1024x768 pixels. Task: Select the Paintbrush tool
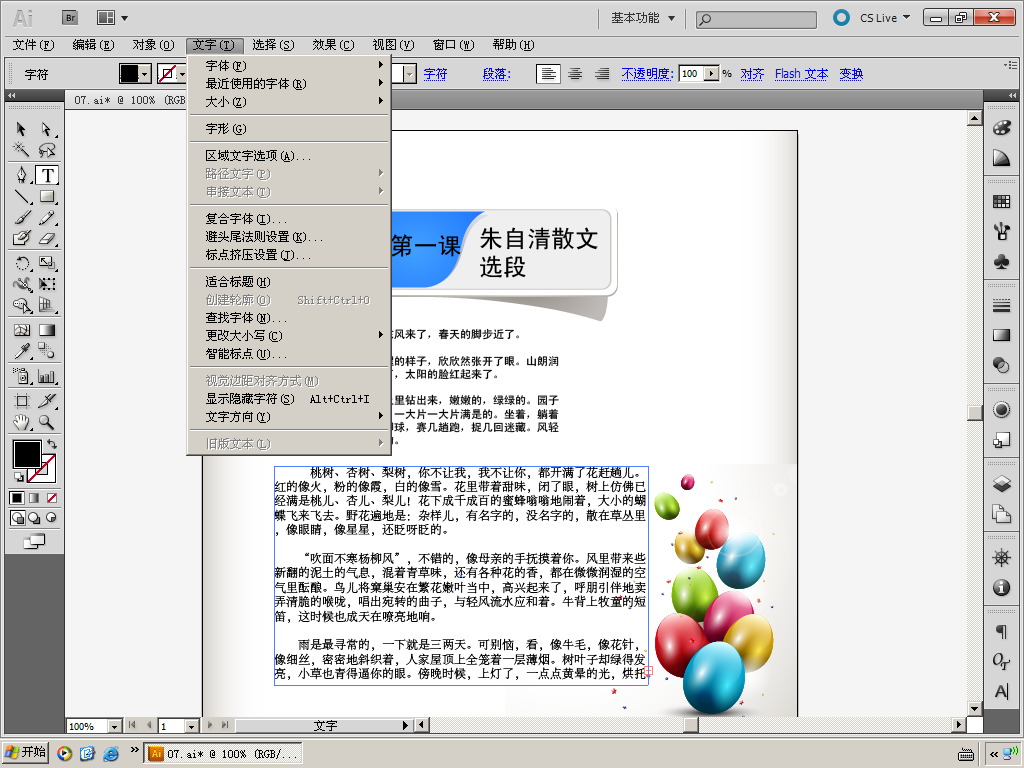pos(21,217)
